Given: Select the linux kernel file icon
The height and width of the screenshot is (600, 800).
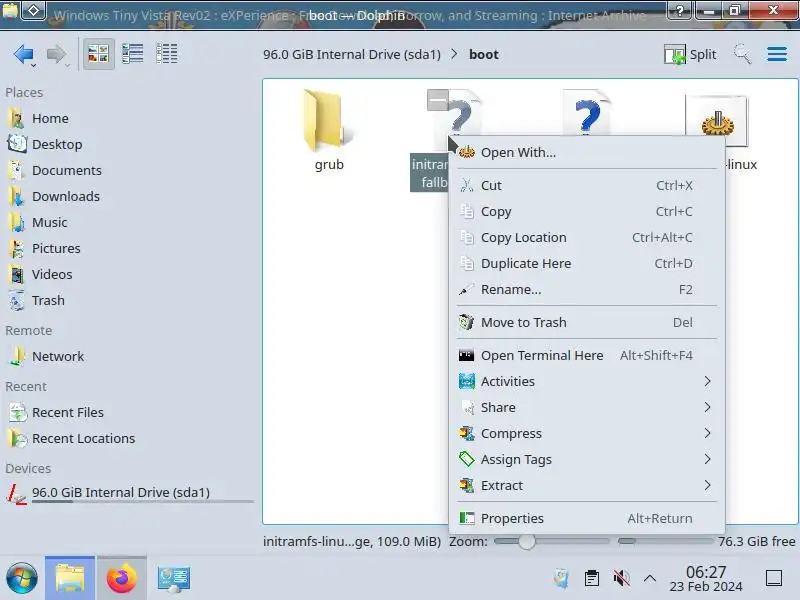Looking at the screenshot, I should pyautogui.click(x=716, y=121).
